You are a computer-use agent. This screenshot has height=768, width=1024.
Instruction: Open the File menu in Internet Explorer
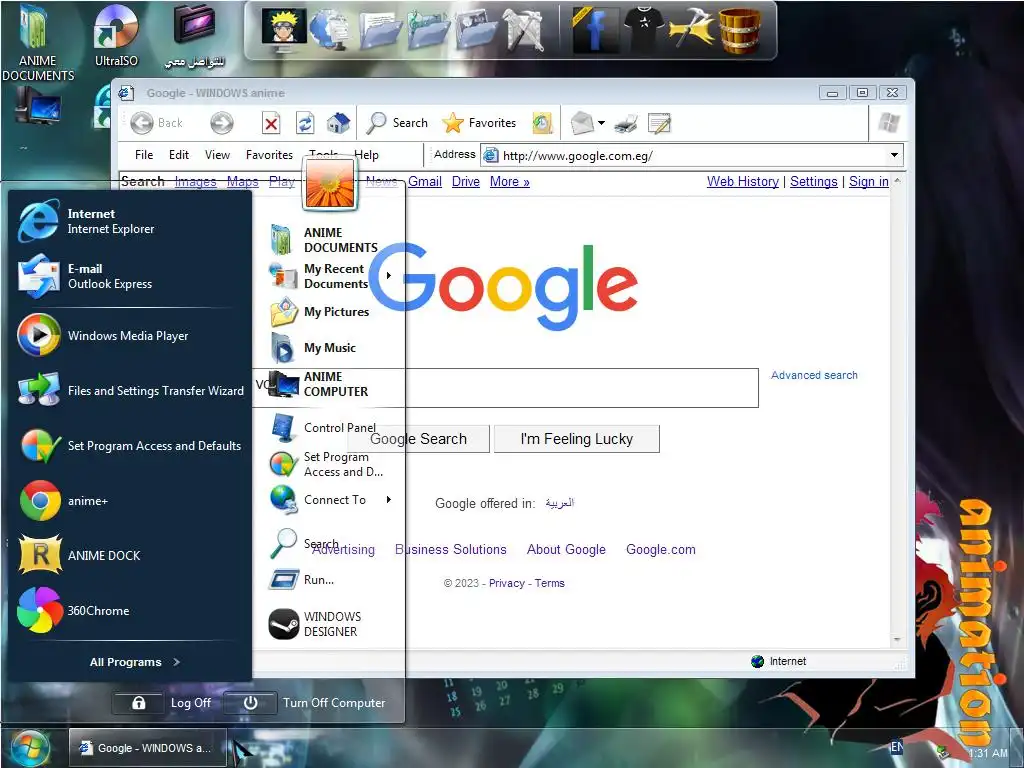click(x=144, y=155)
